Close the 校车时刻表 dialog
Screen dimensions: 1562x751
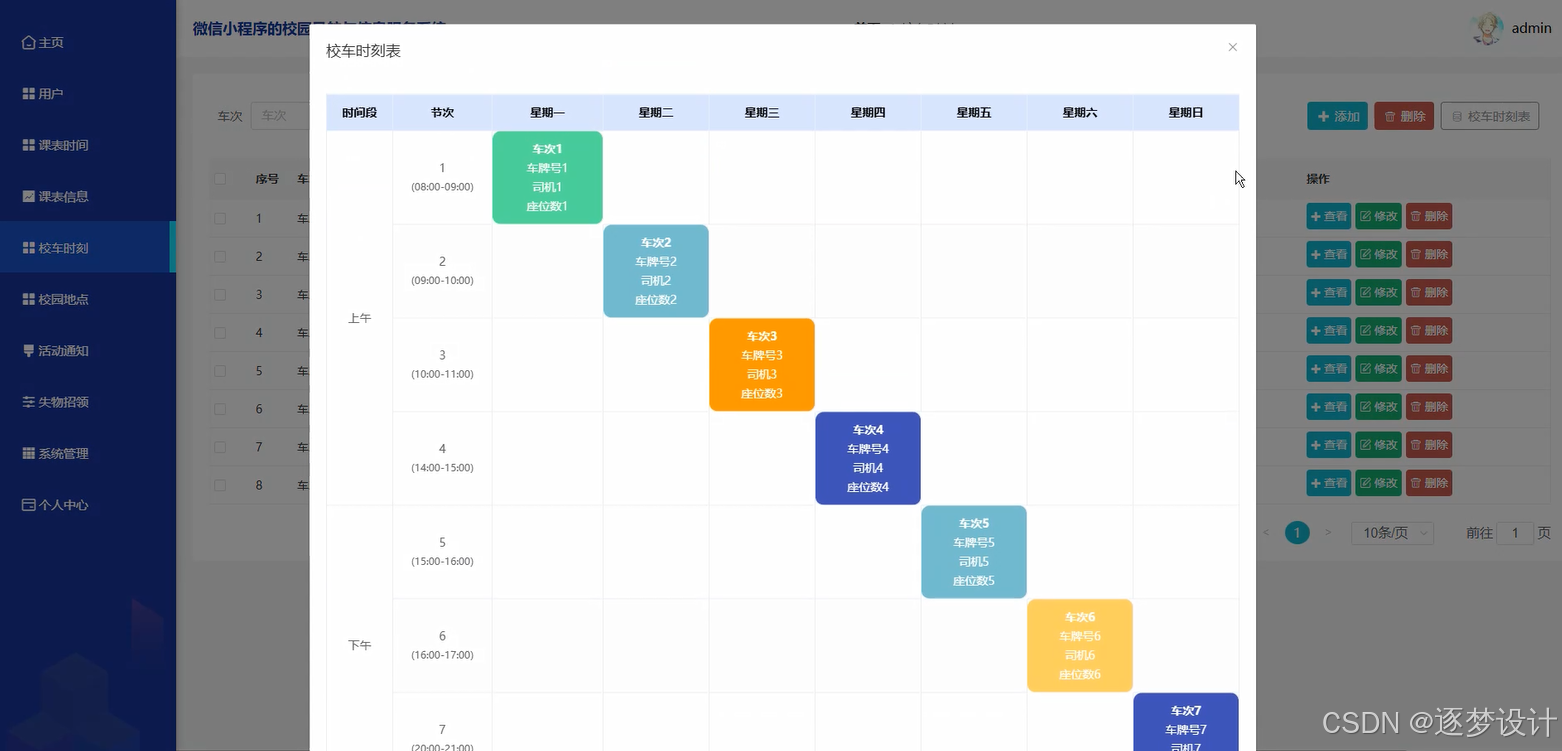point(1232,47)
